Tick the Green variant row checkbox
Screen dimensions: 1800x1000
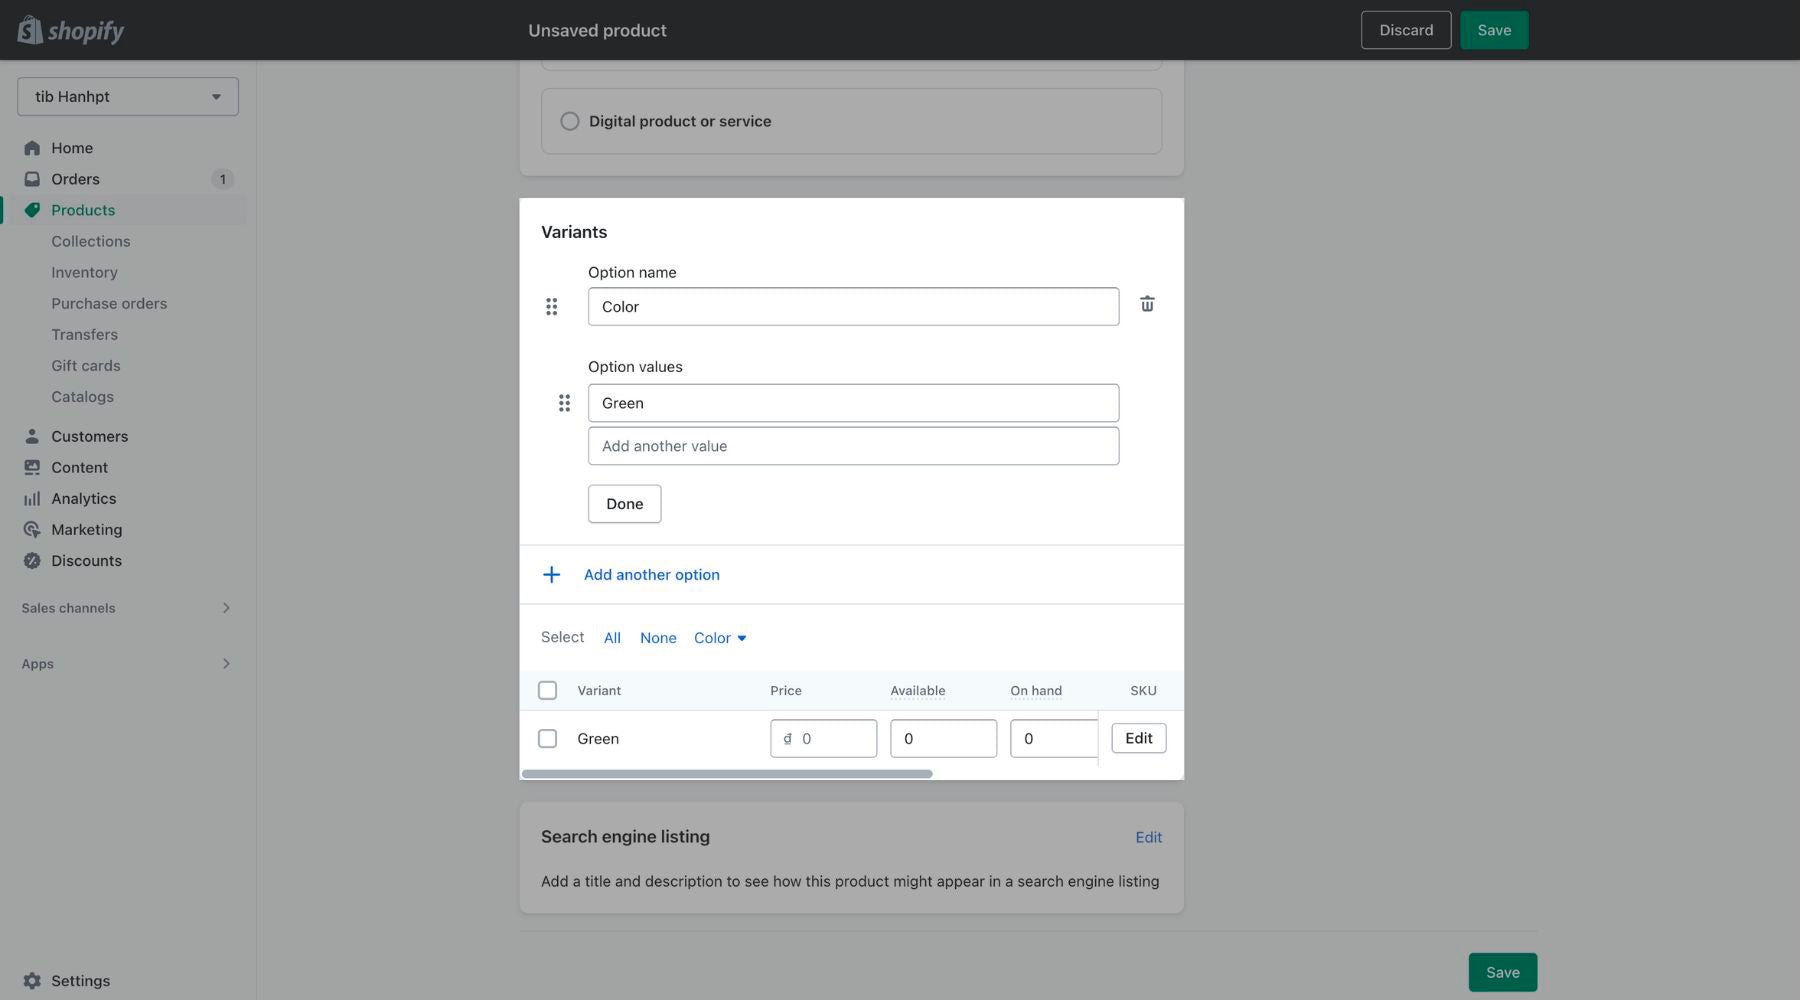coord(547,739)
